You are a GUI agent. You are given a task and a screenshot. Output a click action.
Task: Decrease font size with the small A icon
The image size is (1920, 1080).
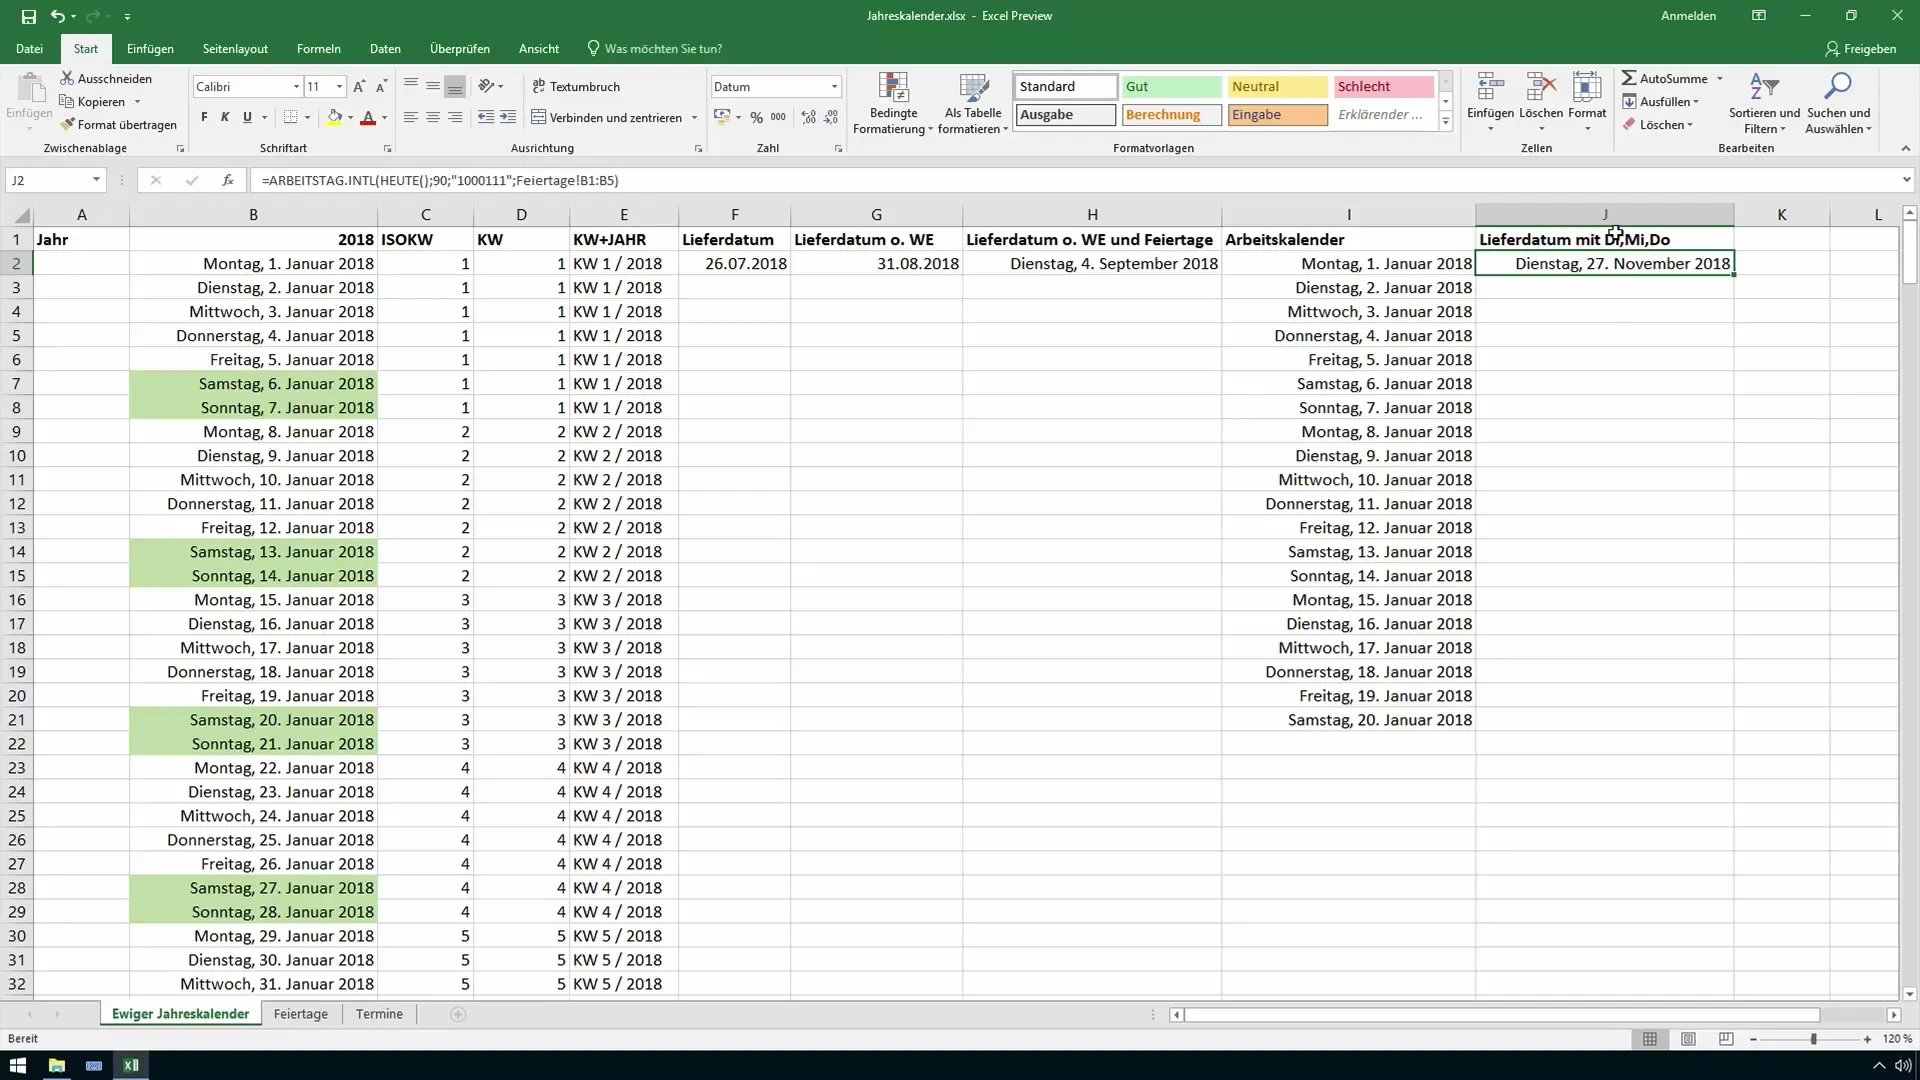(381, 87)
